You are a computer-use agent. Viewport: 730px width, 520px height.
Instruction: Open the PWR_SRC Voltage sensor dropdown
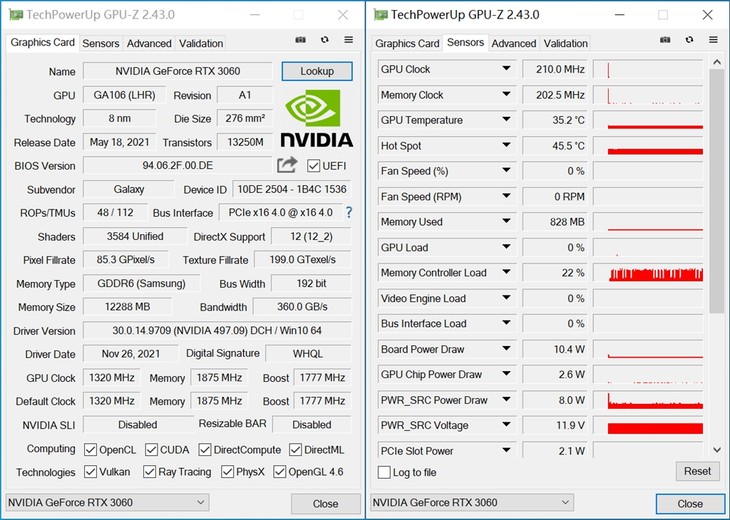(506, 425)
